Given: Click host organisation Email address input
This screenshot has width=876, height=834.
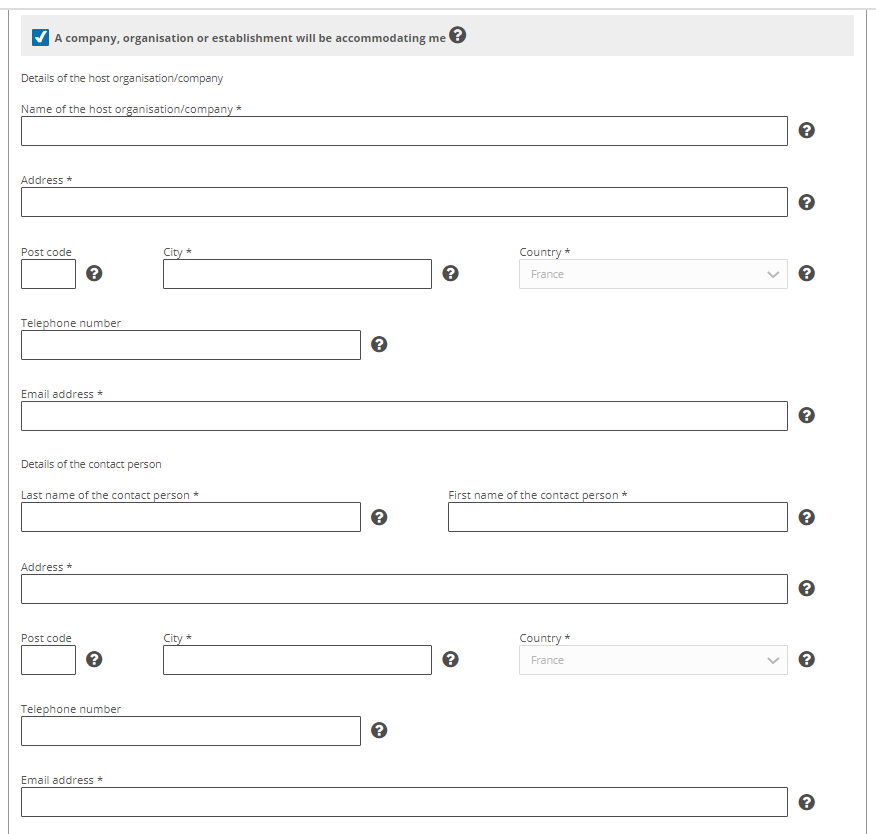Looking at the screenshot, I should [x=404, y=416].
